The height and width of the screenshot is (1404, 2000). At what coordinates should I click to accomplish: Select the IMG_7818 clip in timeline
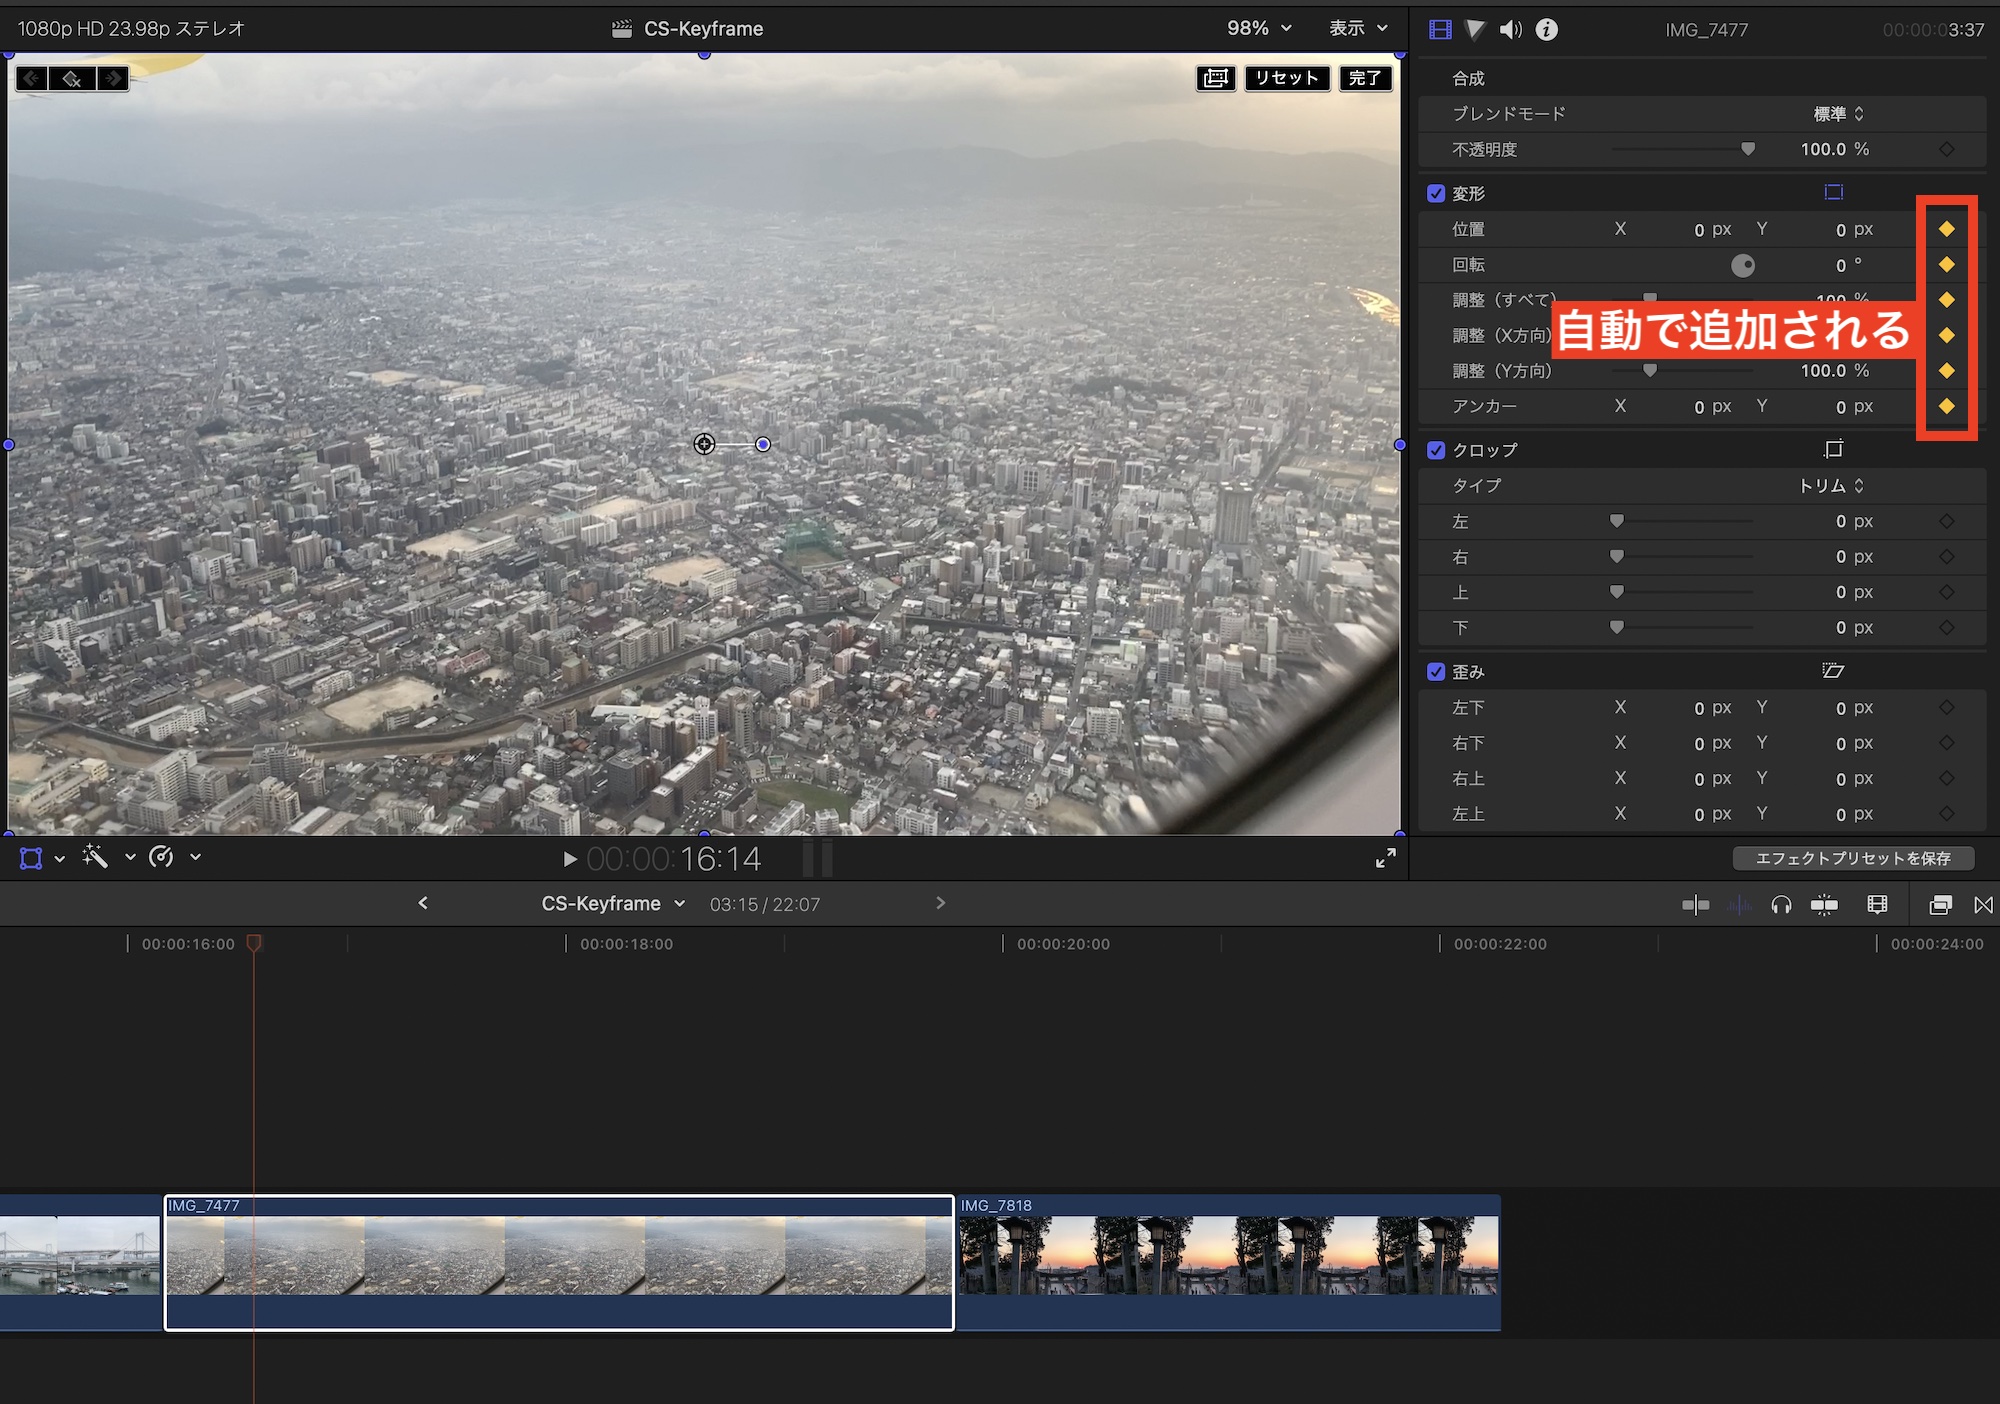coord(1228,1260)
